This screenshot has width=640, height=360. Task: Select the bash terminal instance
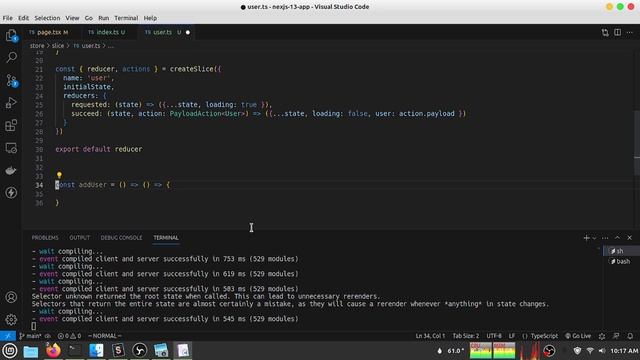pos(621,261)
